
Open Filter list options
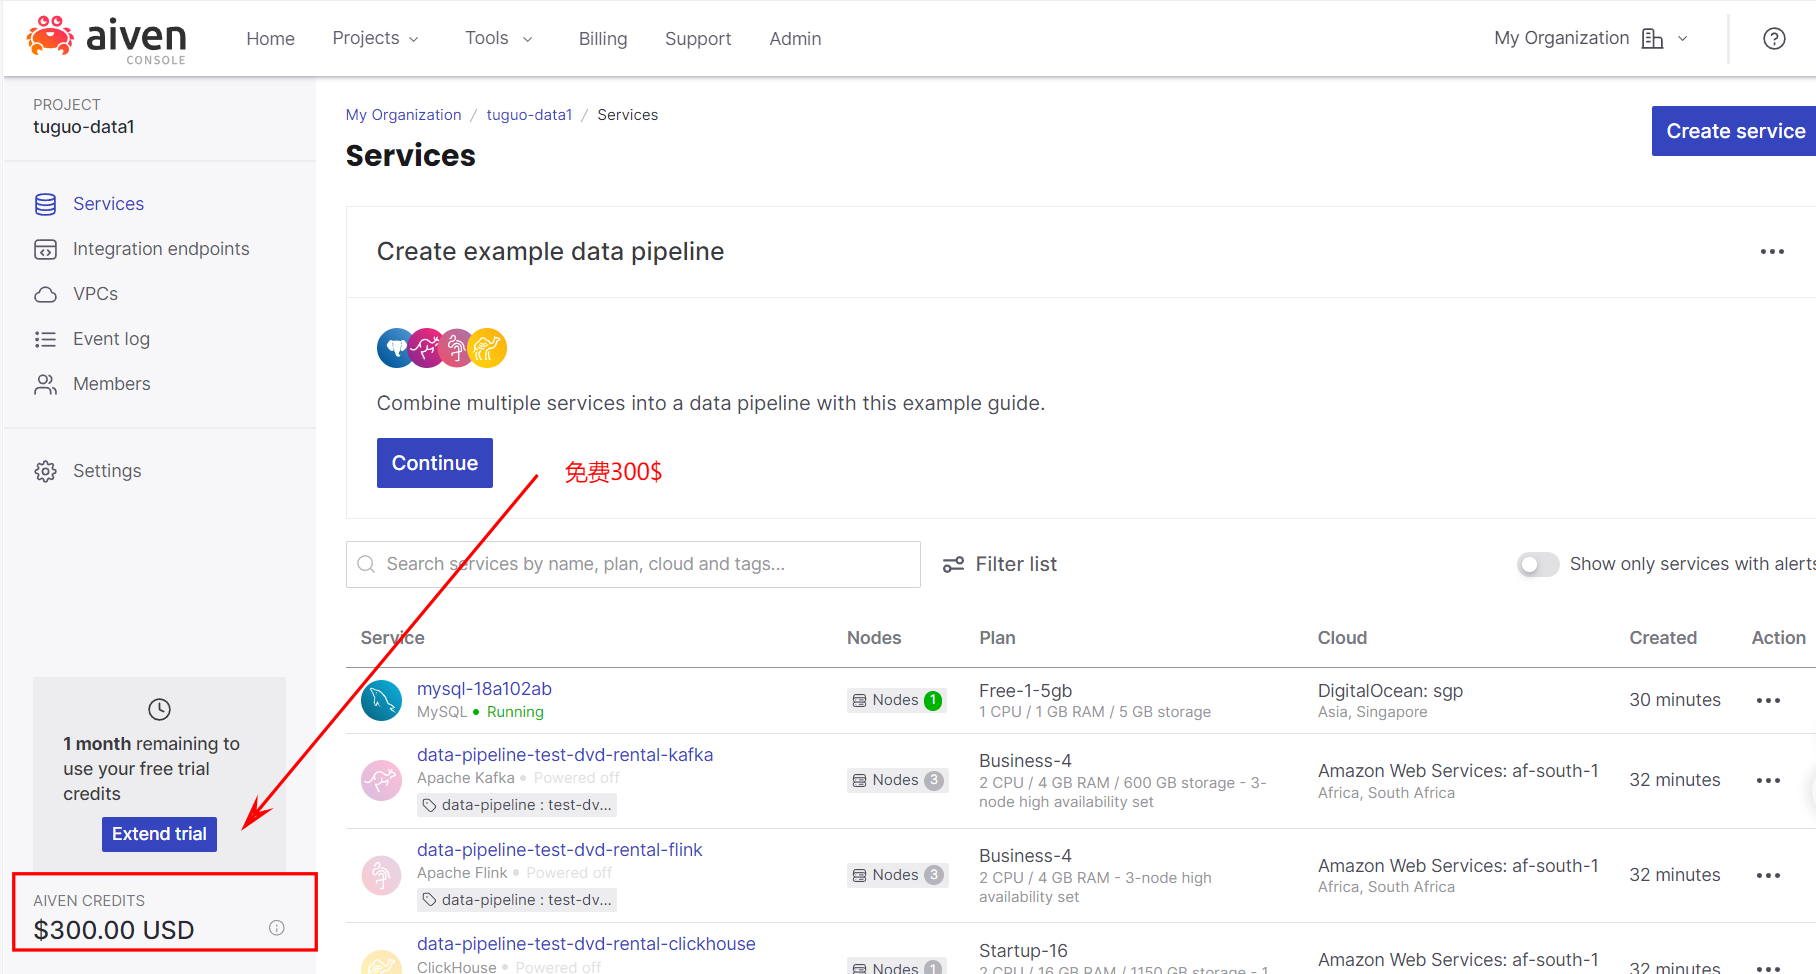coord(999,564)
